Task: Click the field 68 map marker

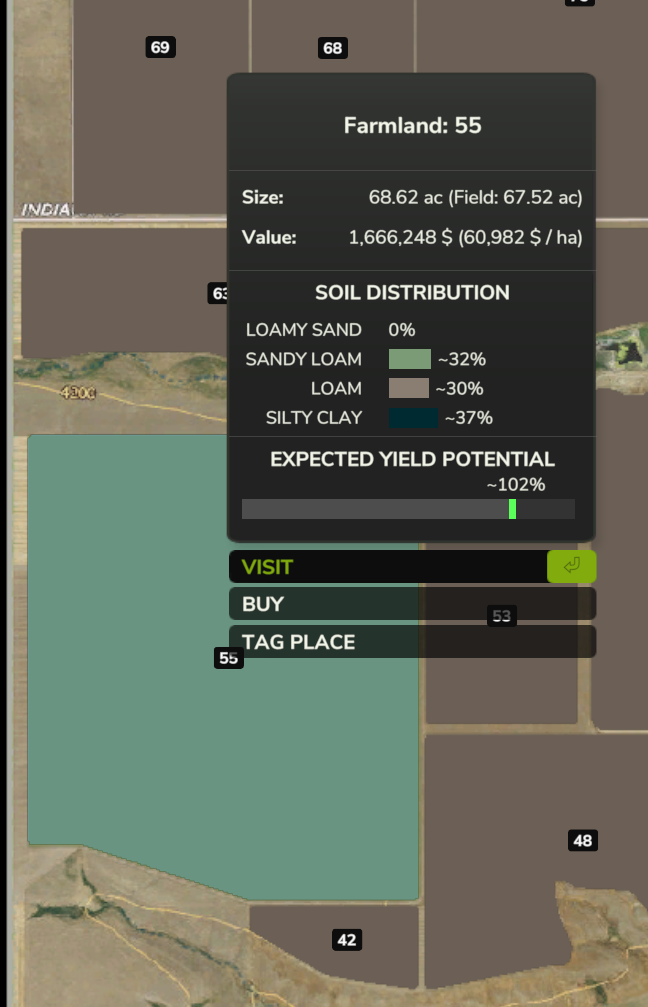Action: coord(333,48)
